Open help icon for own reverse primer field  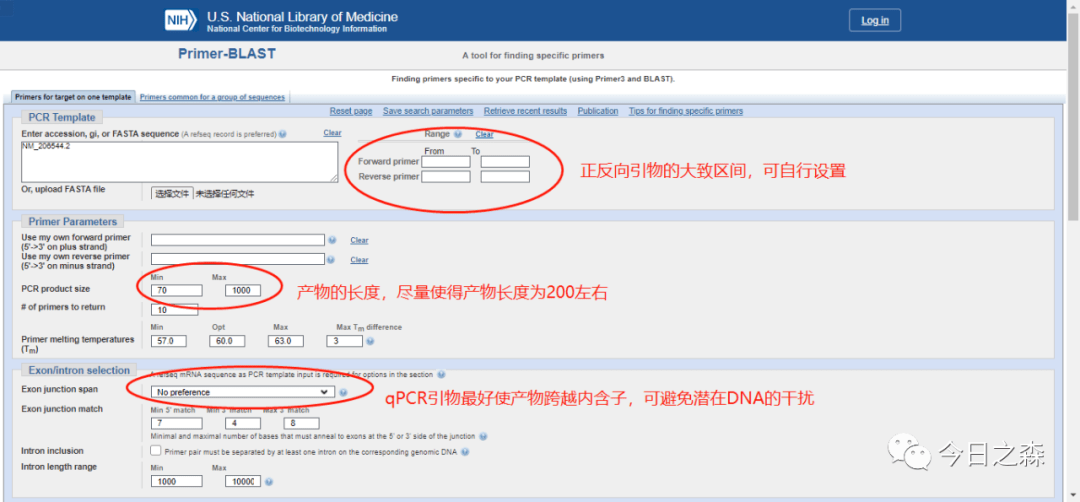point(333,259)
